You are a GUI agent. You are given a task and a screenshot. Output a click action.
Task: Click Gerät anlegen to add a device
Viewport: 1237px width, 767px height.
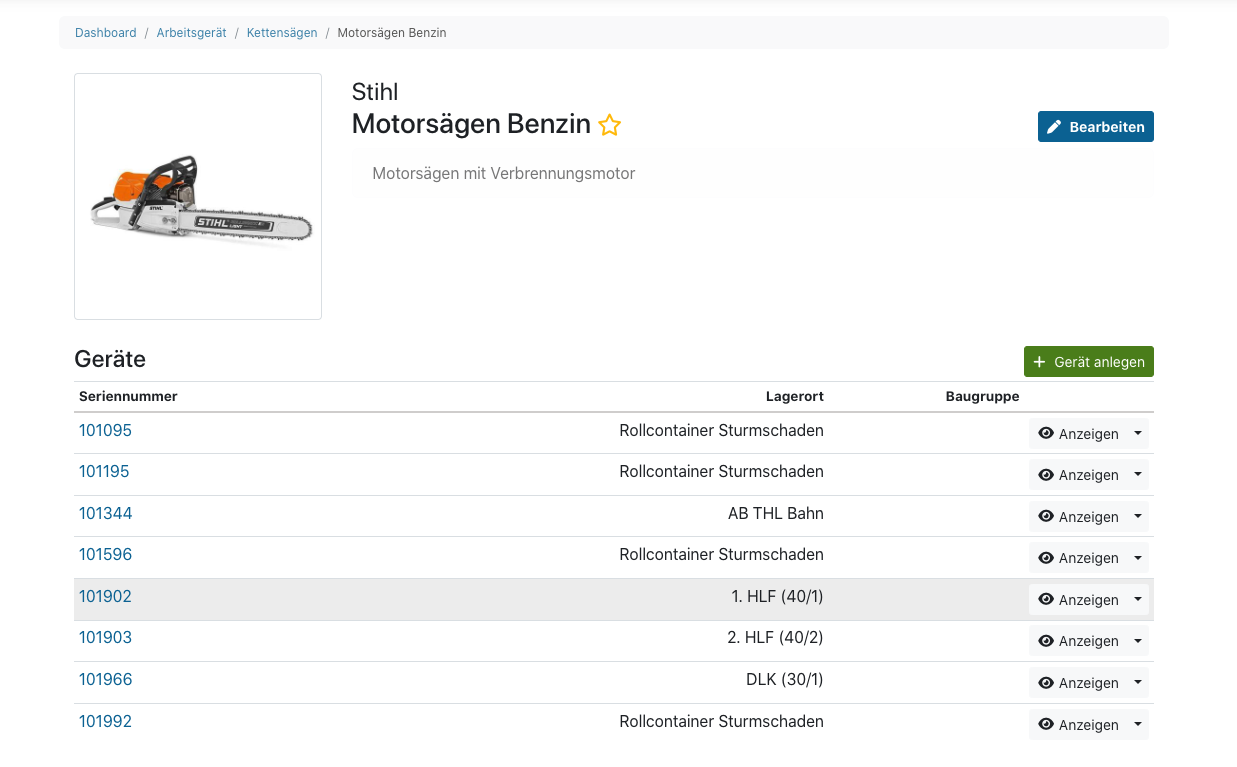coord(1088,362)
